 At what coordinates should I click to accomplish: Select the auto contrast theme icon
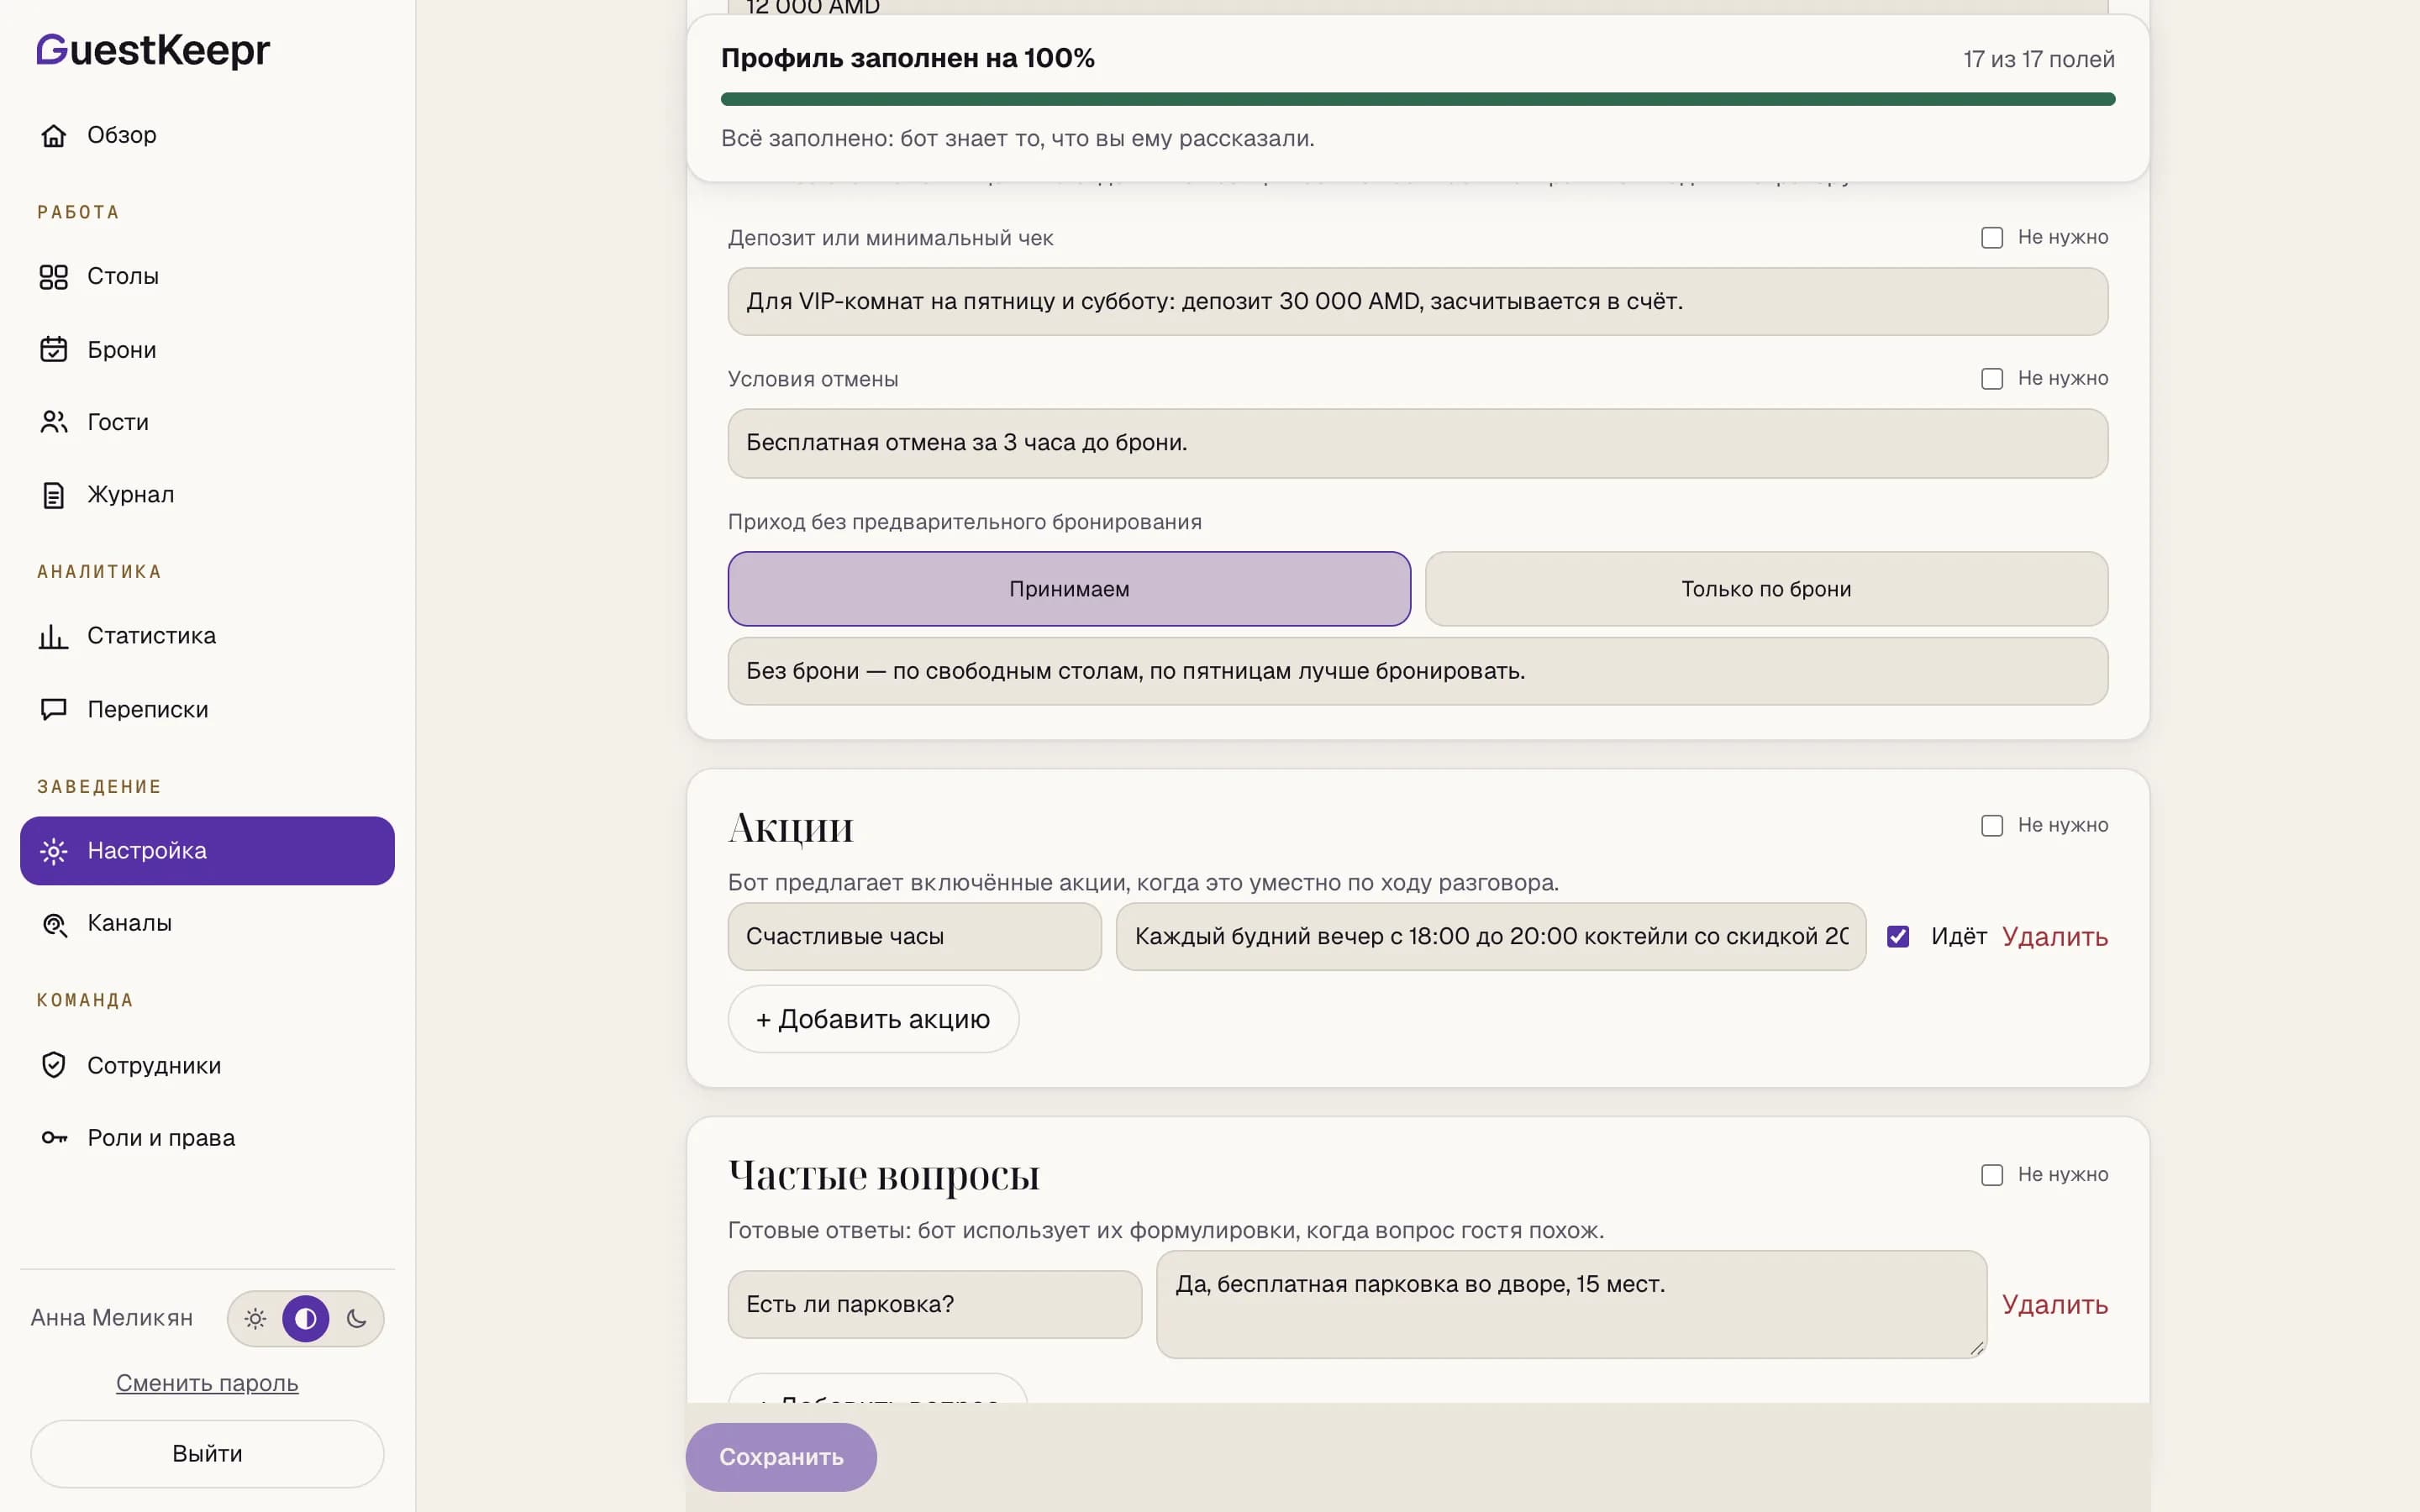306,1318
